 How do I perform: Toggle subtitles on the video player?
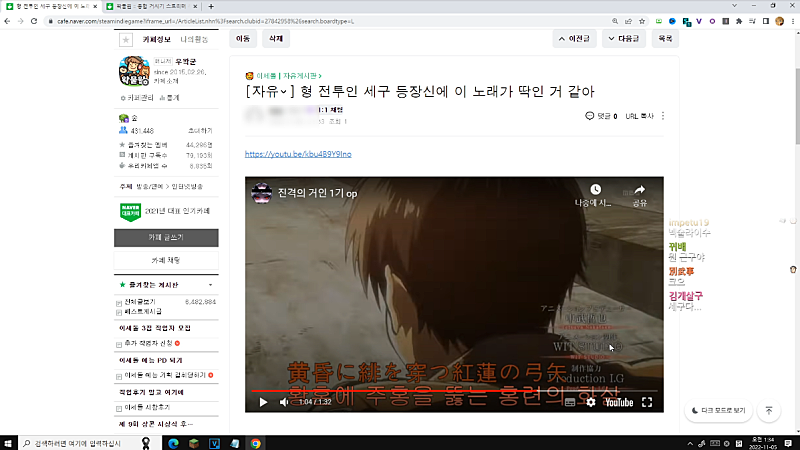[x=570, y=402]
